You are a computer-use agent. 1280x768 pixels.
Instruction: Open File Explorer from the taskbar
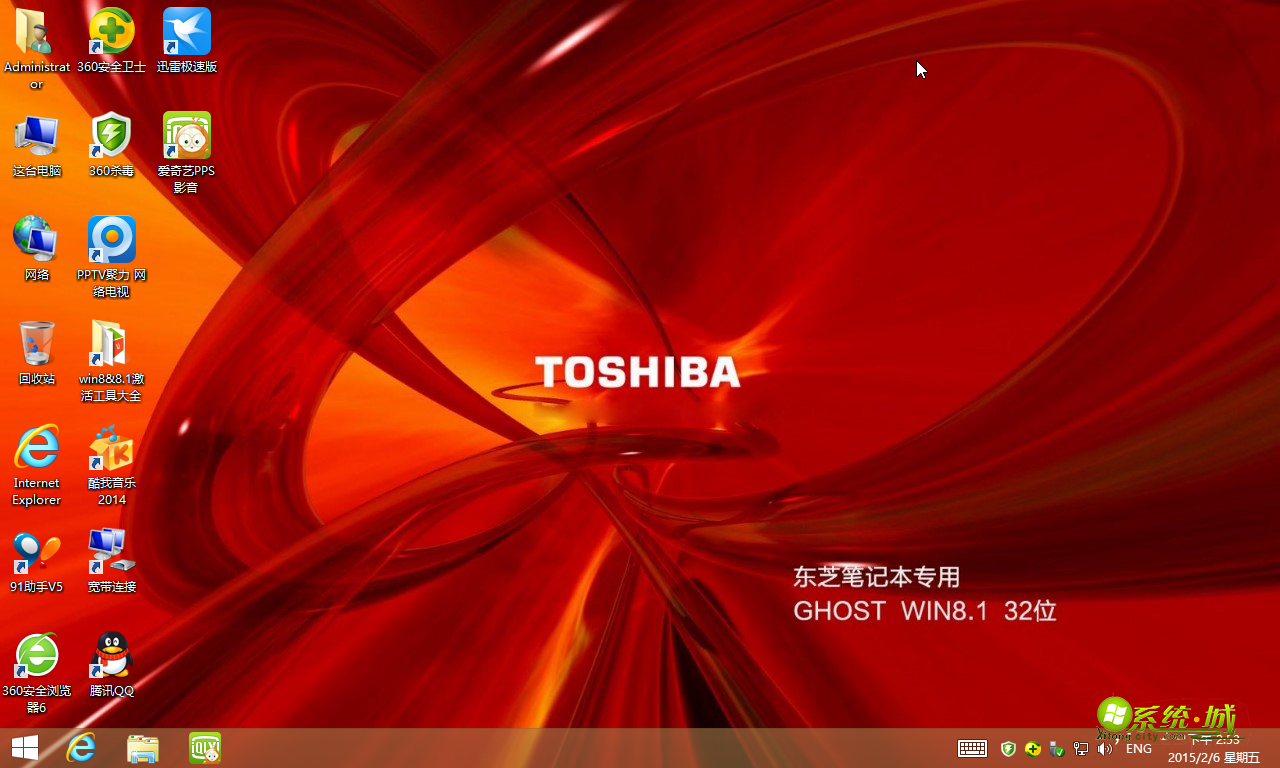(x=142, y=748)
